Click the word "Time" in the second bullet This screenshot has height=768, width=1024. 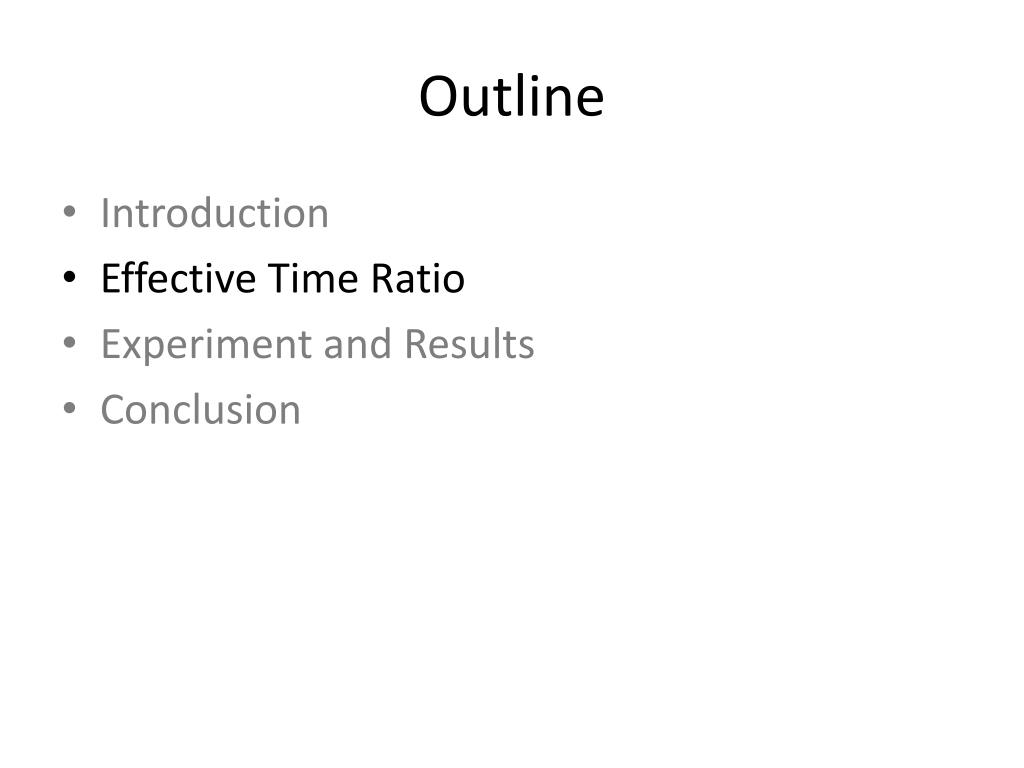pyautogui.click(x=313, y=278)
